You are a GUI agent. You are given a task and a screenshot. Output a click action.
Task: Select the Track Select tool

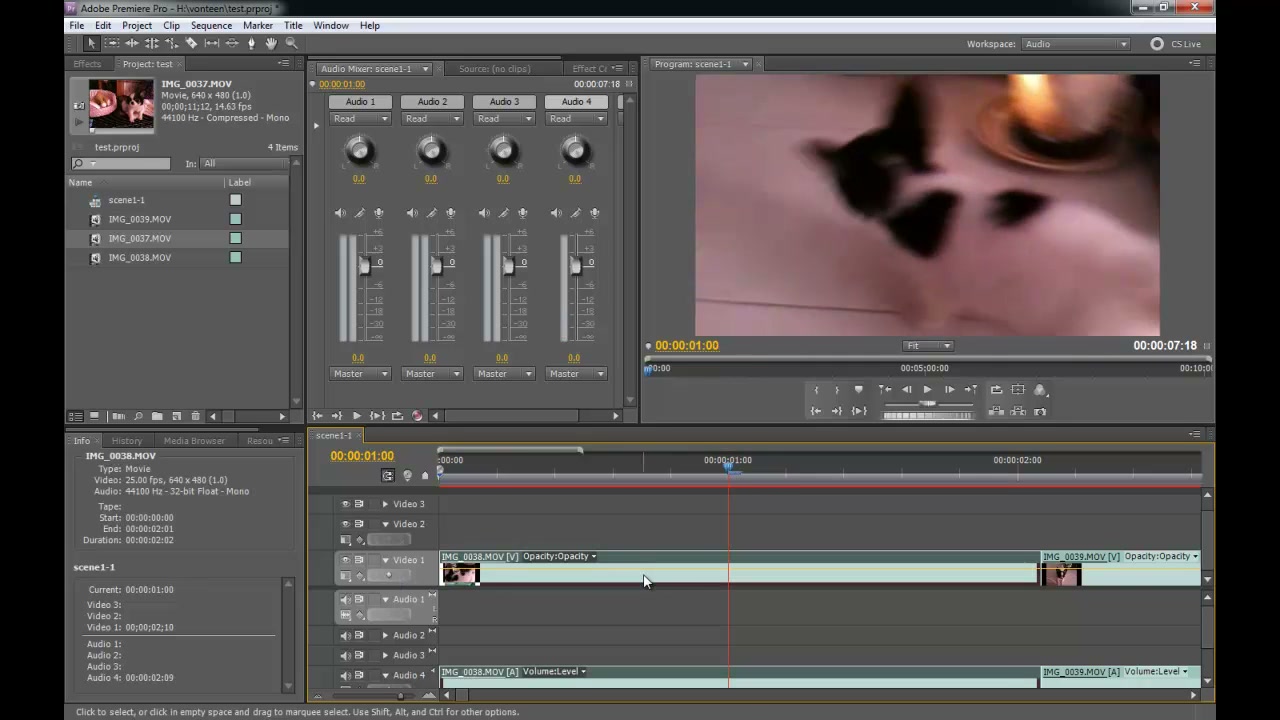point(111,44)
